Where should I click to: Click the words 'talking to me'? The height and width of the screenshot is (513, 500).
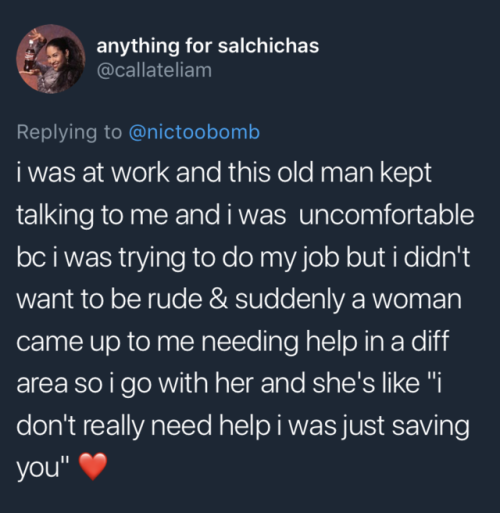(x=92, y=216)
